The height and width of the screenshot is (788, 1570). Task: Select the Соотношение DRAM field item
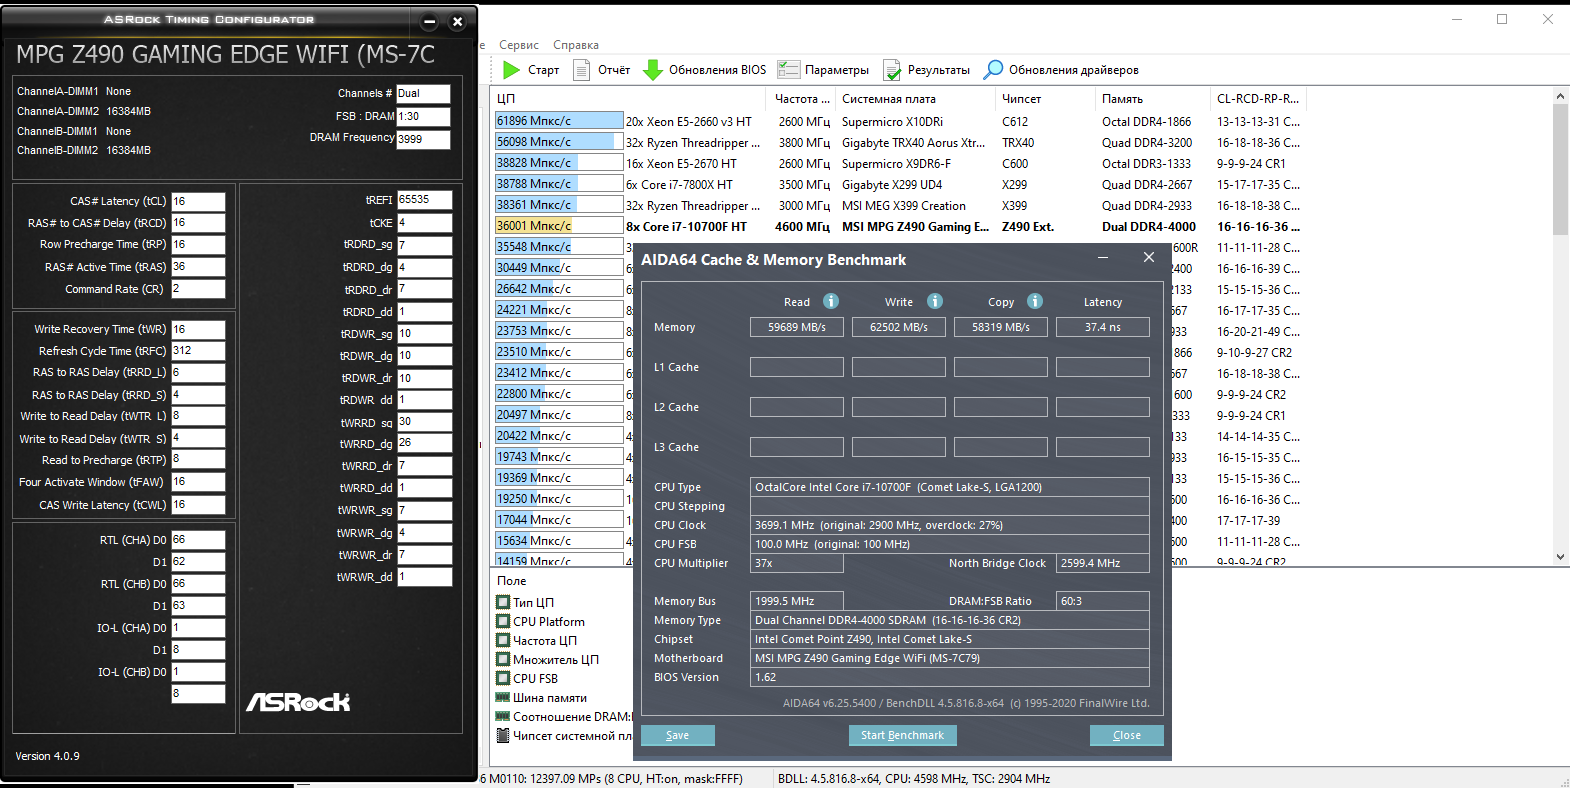pos(565,717)
